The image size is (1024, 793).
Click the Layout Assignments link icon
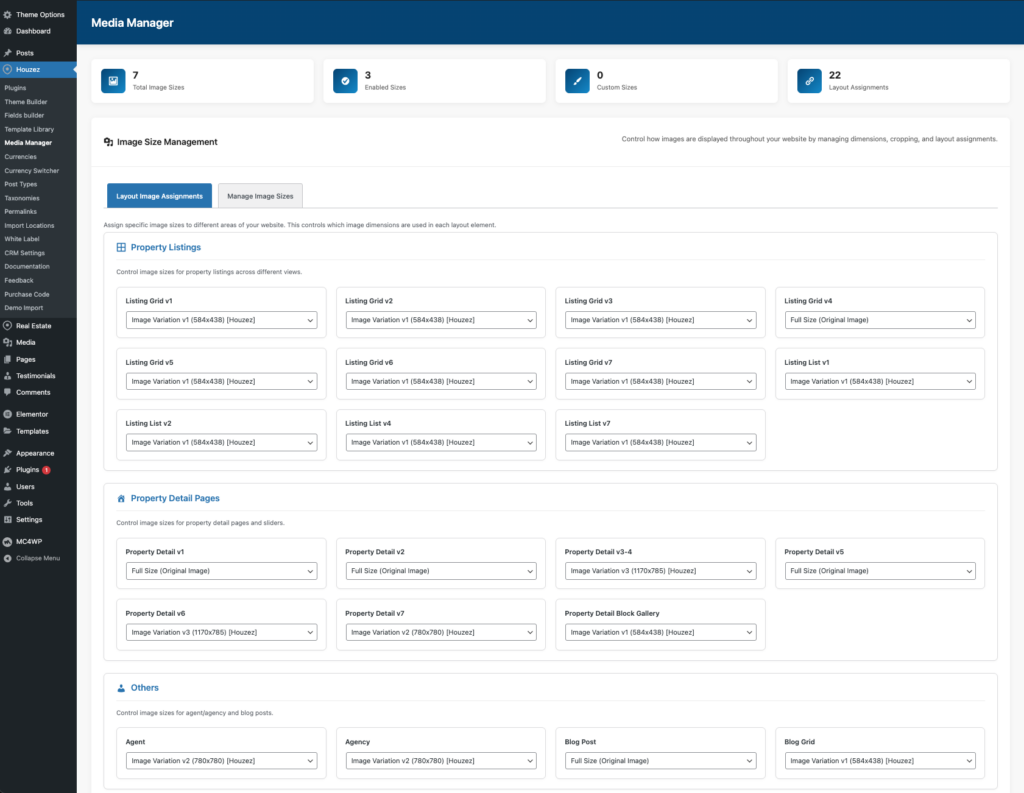pyautogui.click(x=809, y=81)
